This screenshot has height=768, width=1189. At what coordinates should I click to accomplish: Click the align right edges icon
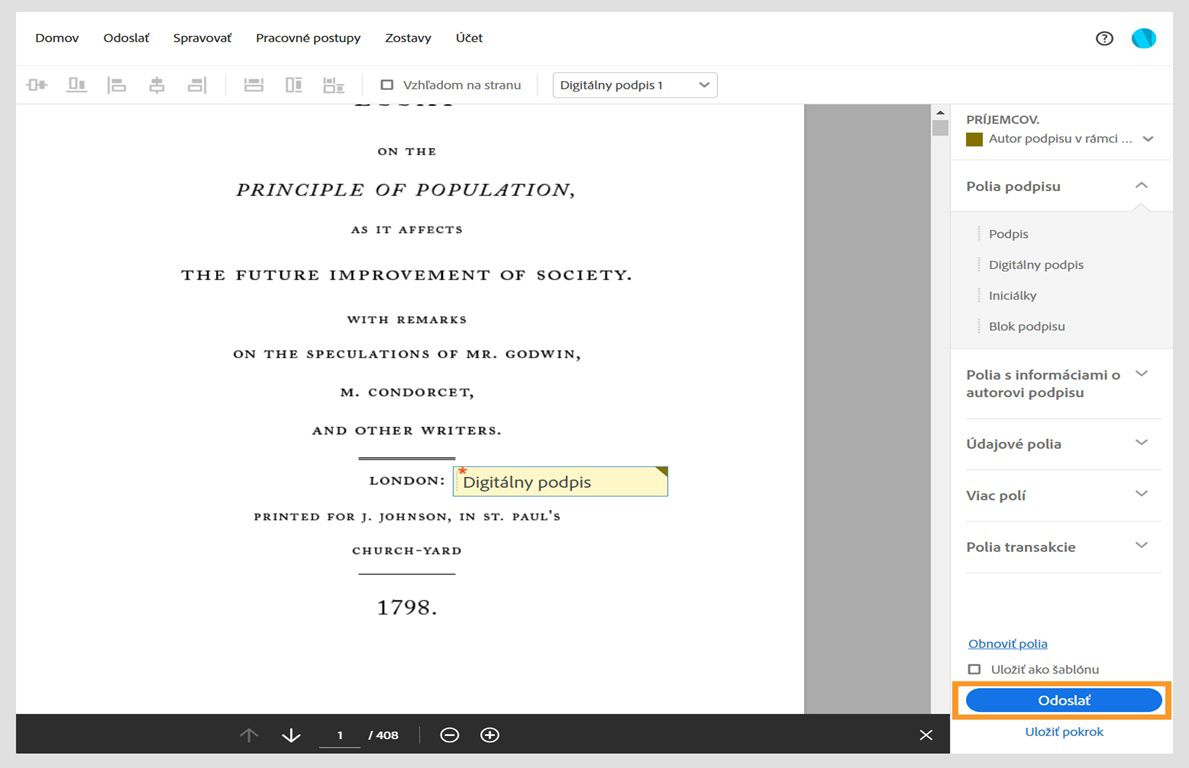tap(197, 85)
